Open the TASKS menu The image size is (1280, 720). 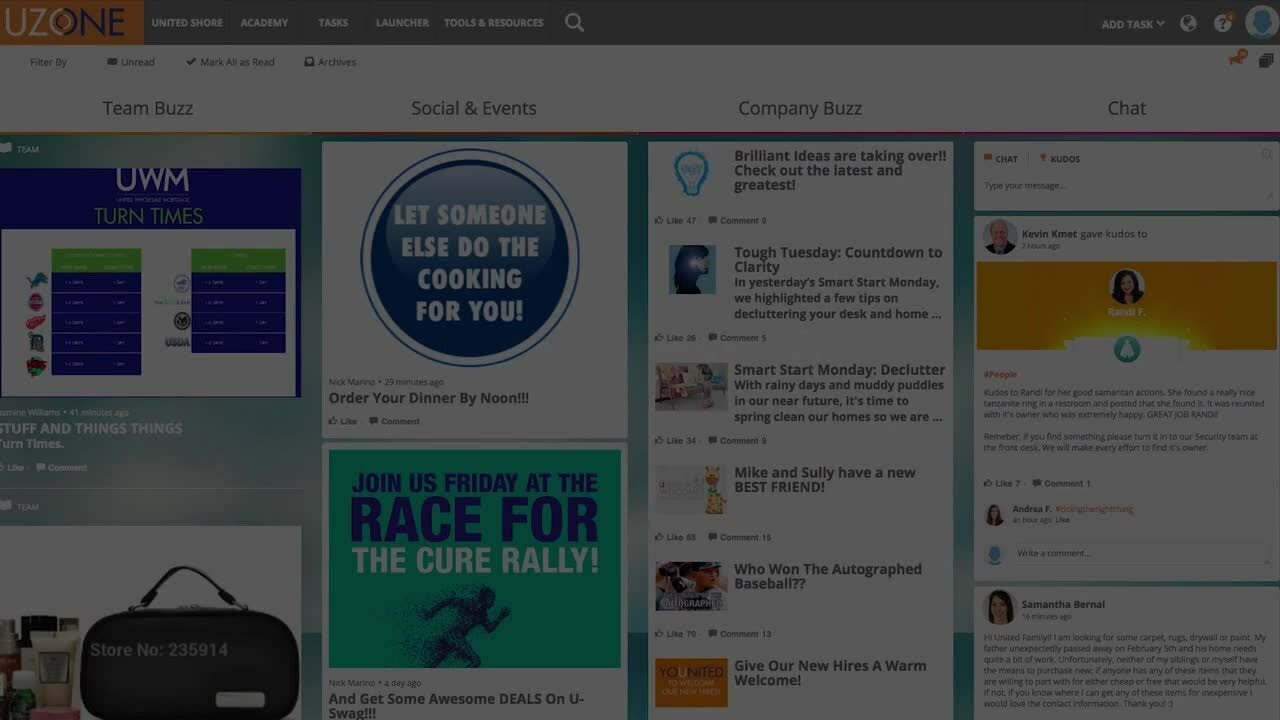pyautogui.click(x=333, y=22)
